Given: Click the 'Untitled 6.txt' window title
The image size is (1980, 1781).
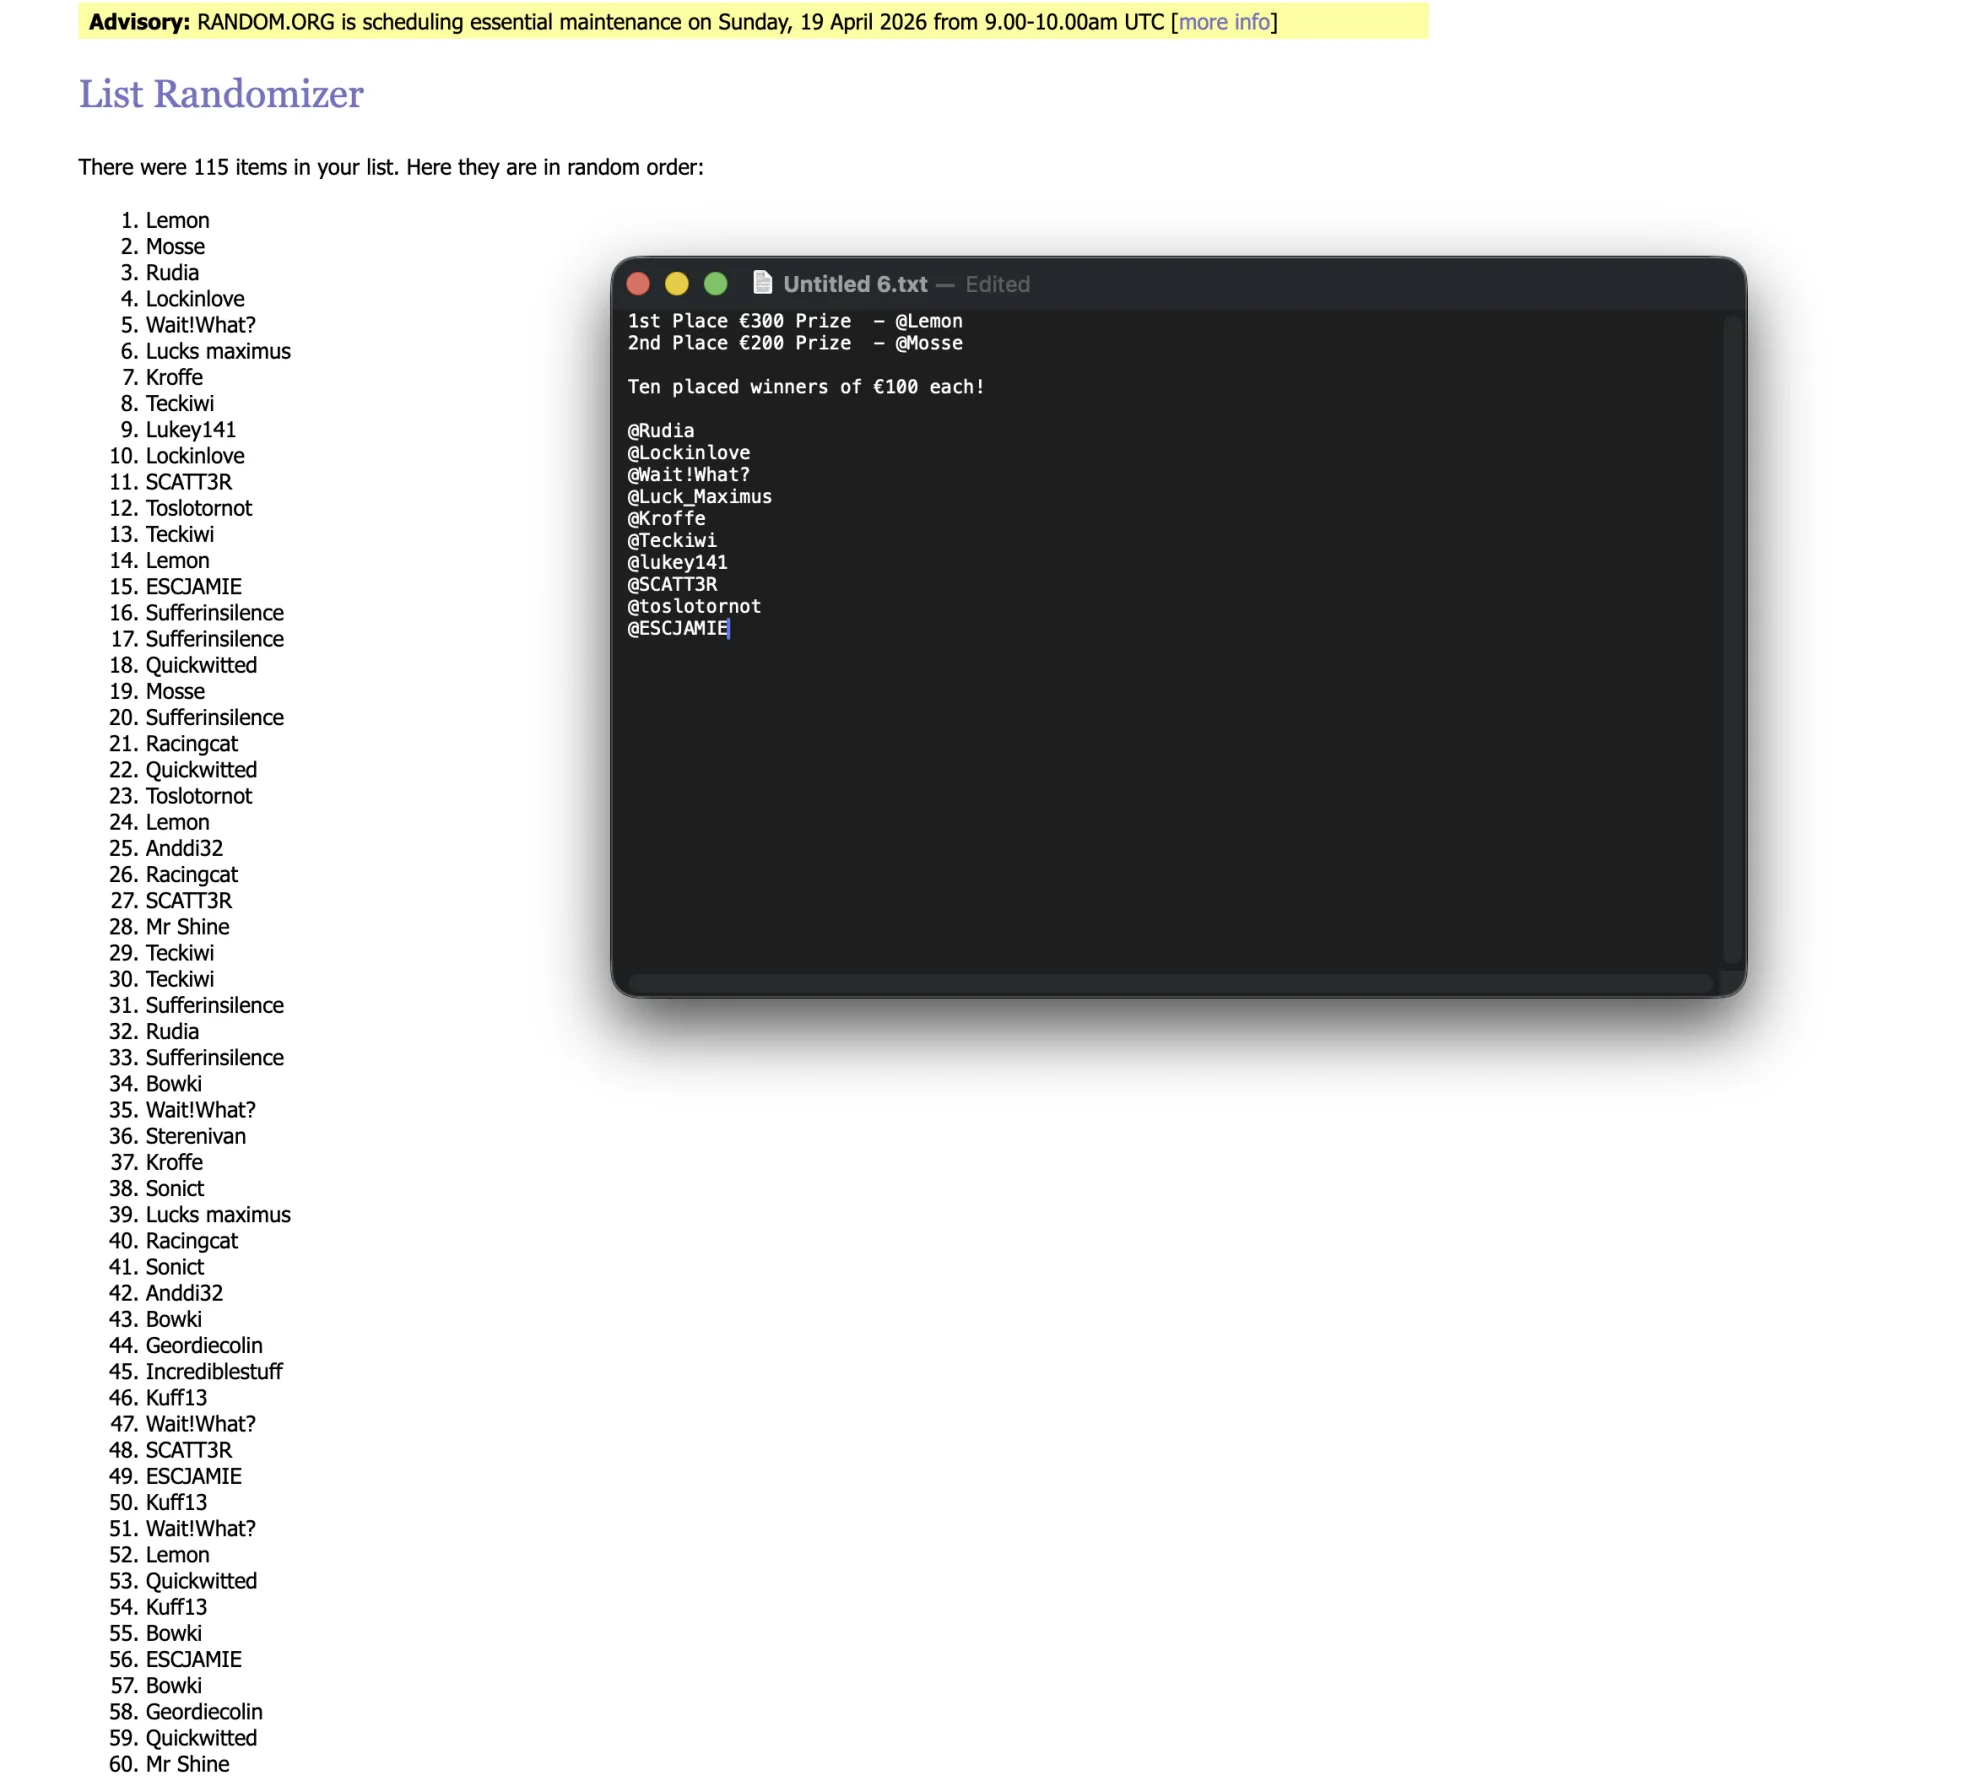Looking at the screenshot, I should (855, 284).
